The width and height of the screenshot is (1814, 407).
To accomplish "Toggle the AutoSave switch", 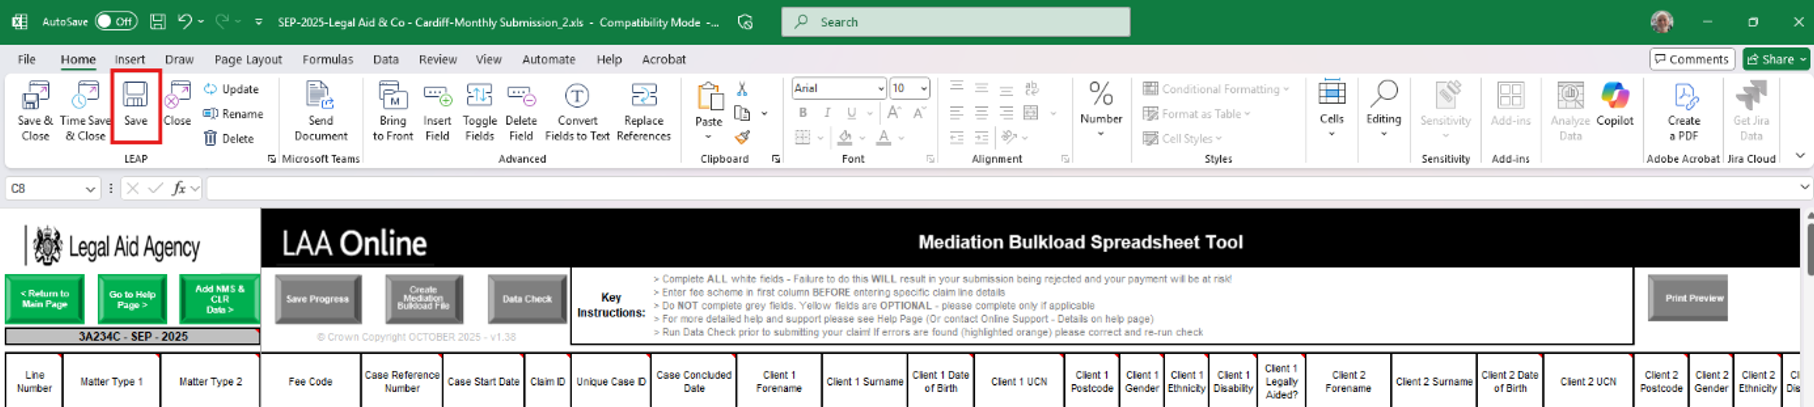I will tap(116, 21).
